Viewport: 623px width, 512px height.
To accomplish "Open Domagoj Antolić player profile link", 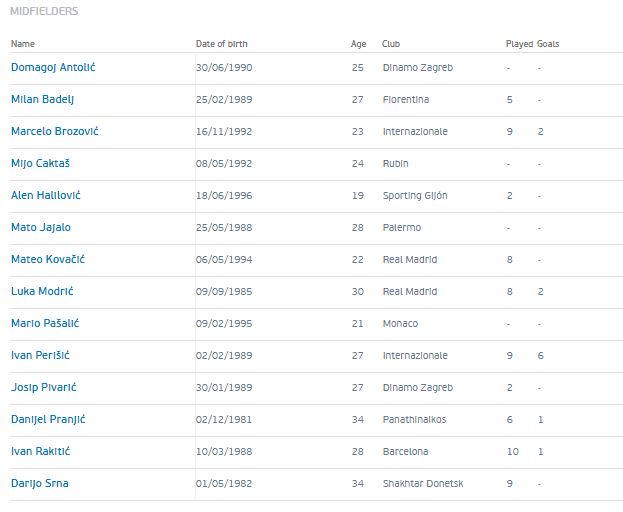I will [x=53, y=68].
